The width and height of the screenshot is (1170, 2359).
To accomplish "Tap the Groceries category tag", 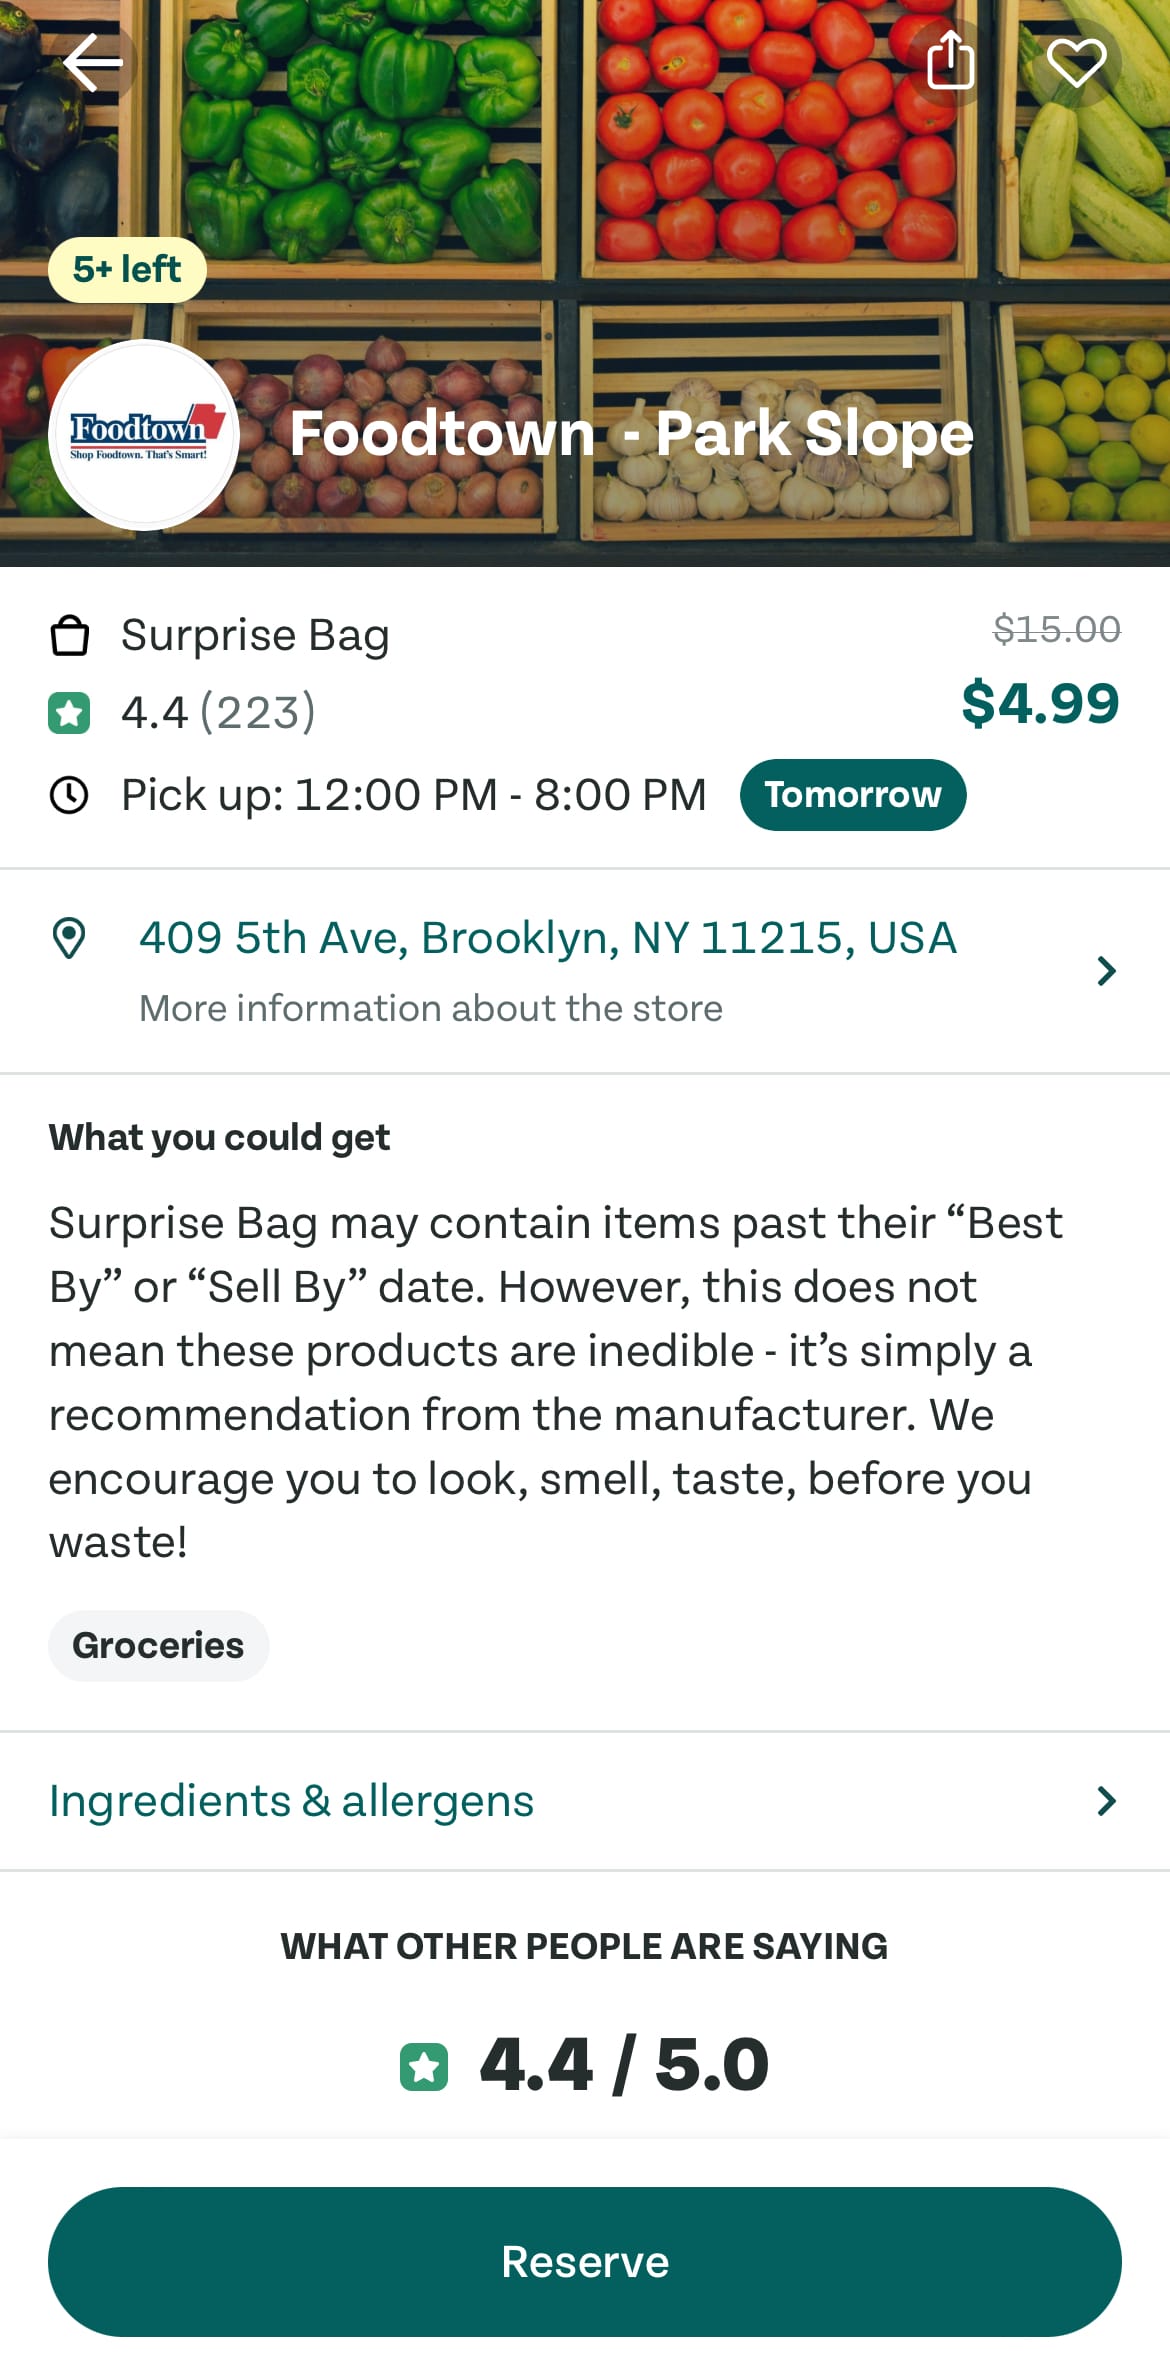I will click(158, 1645).
